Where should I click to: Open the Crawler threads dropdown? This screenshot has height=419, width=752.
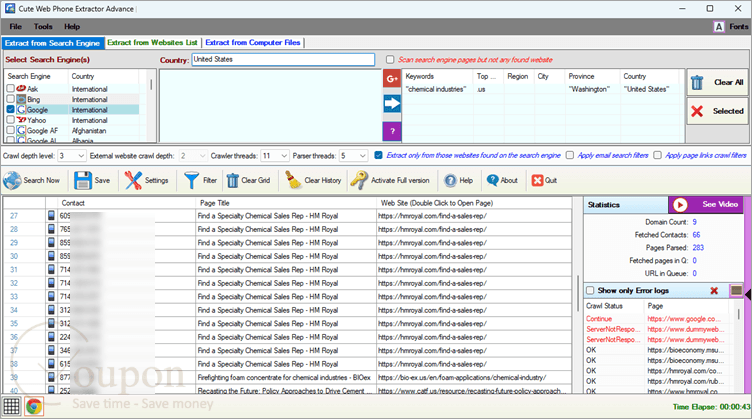(284, 156)
